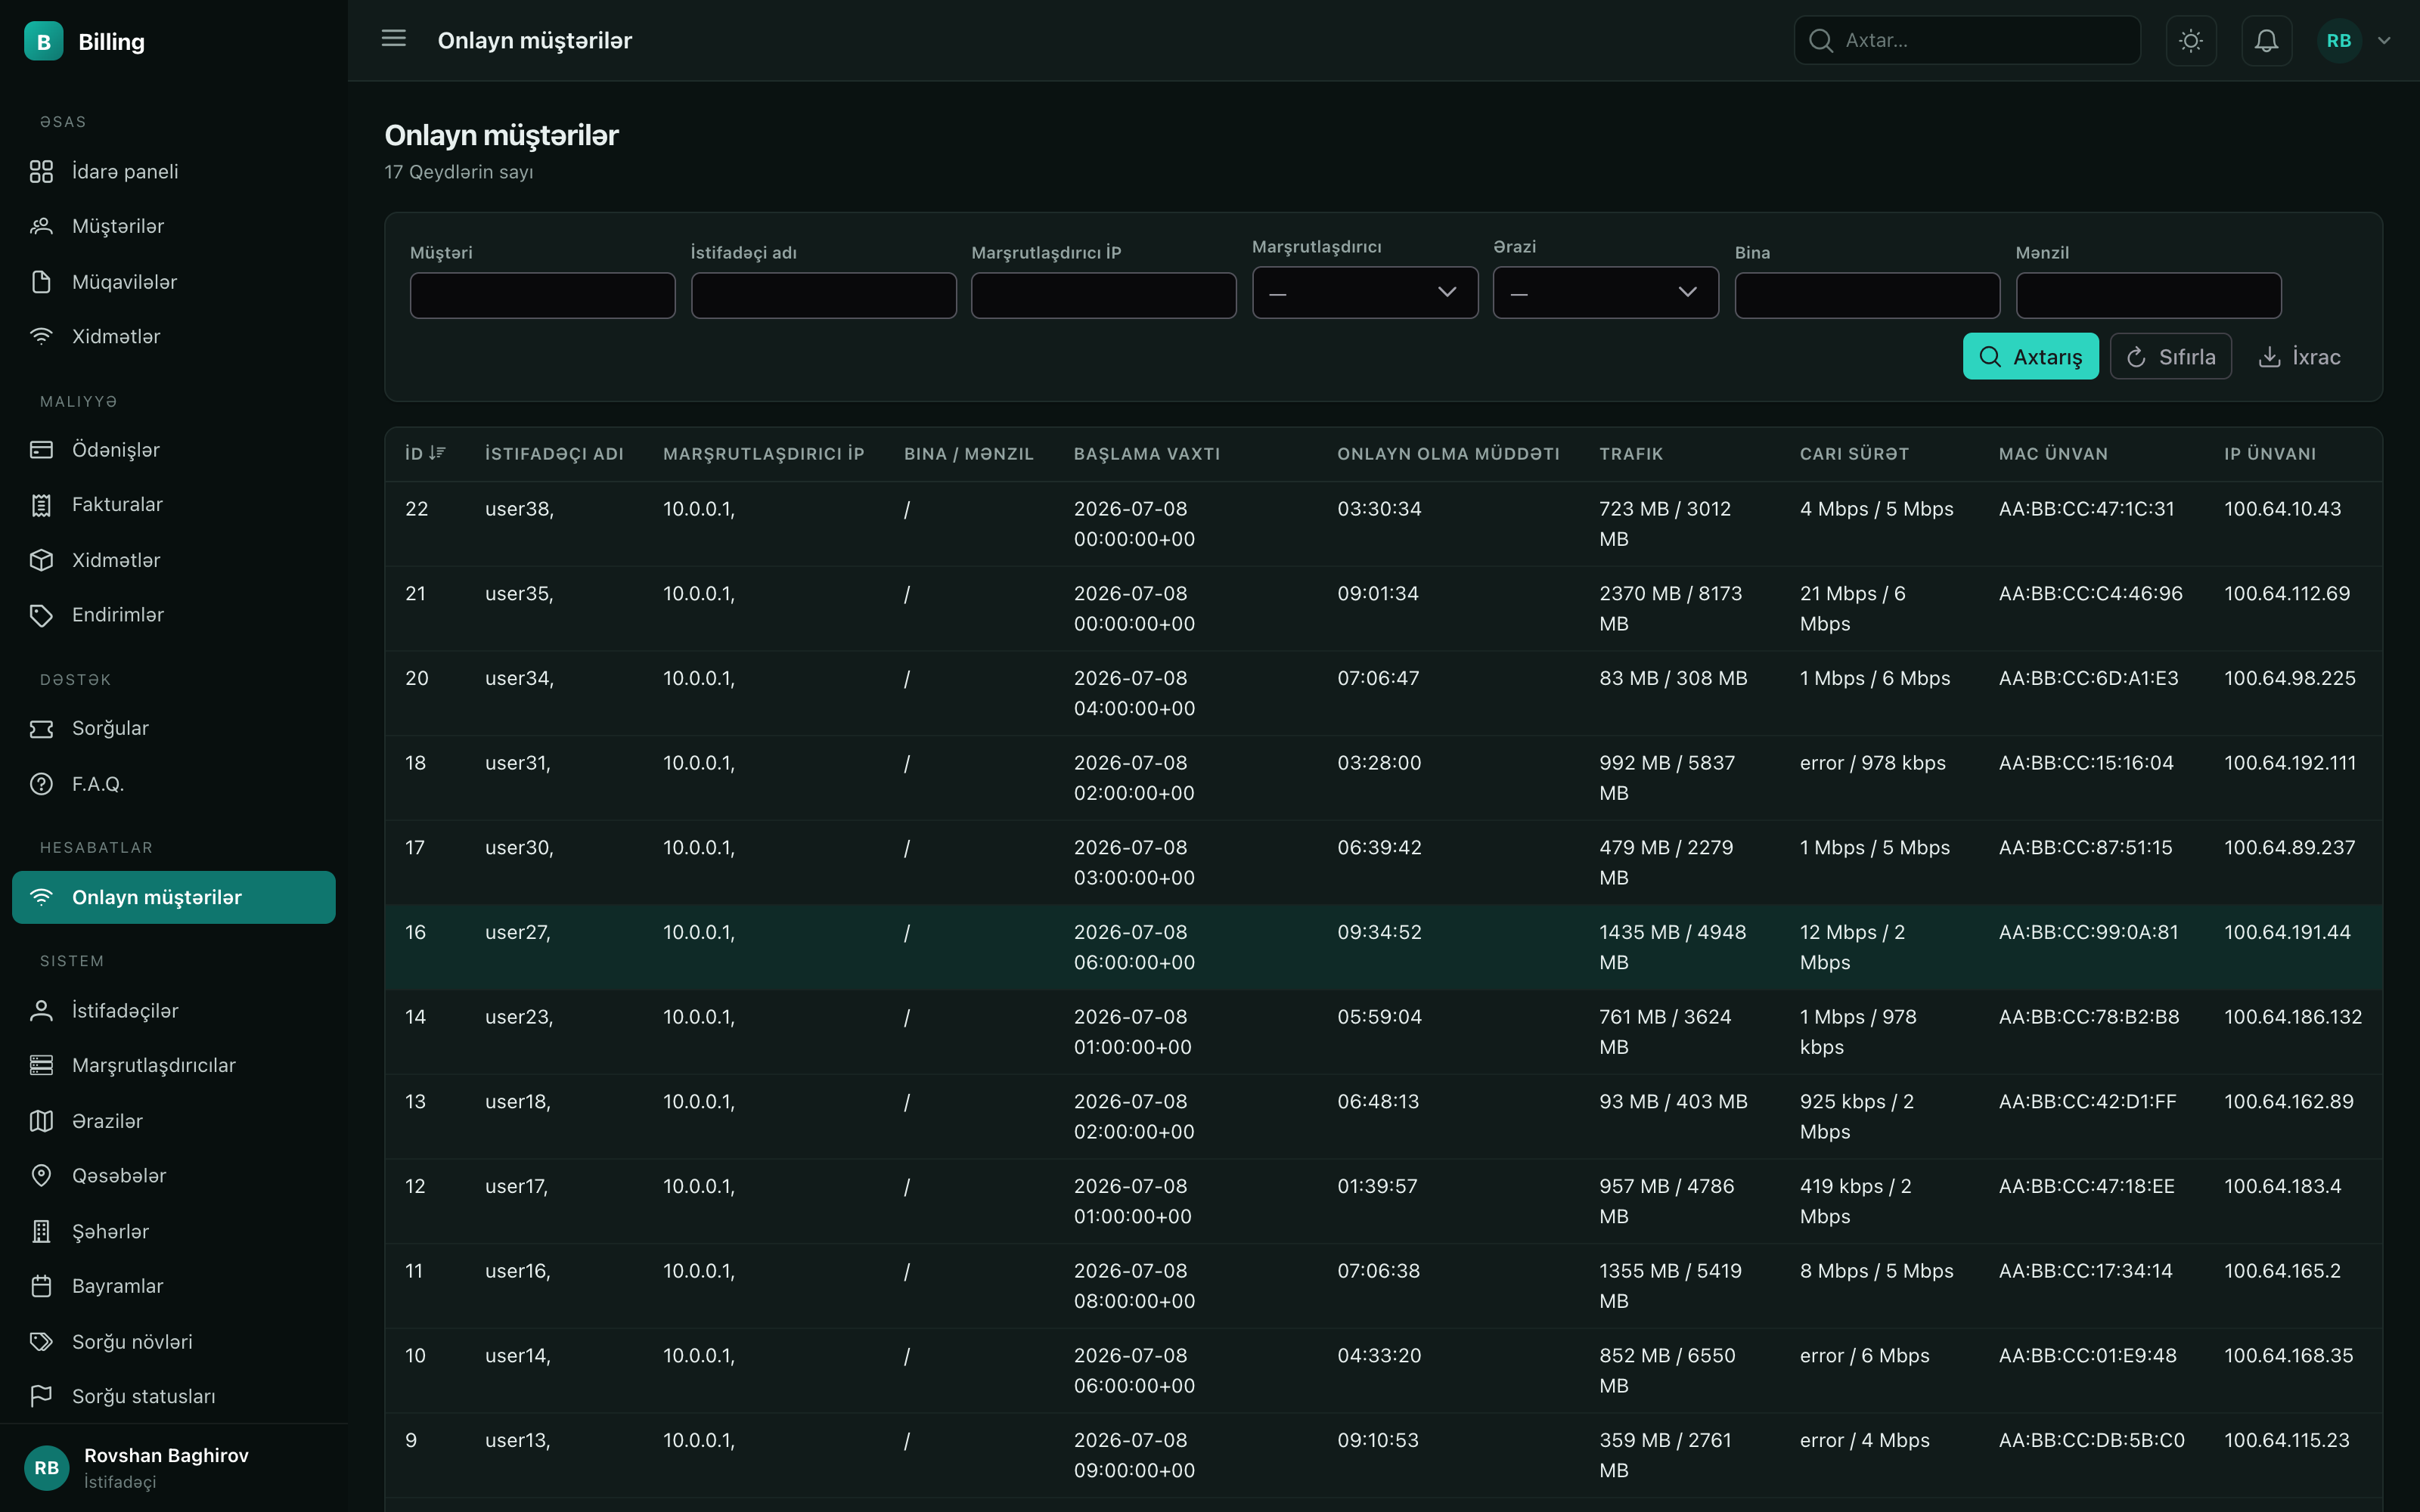Screen dimensions: 2420x1512
Task: Click TRAFIK column header
Action: pyautogui.click(x=1631, y=454)
